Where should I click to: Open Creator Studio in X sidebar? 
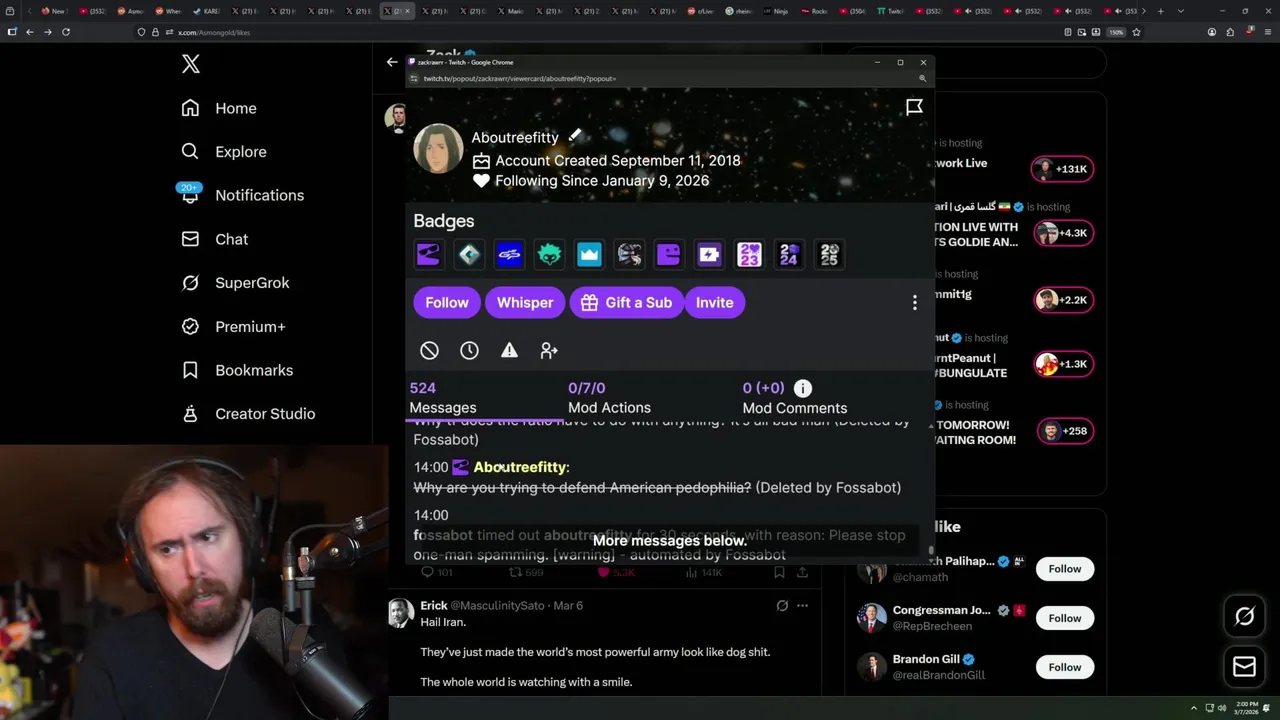tap(248, 414)
